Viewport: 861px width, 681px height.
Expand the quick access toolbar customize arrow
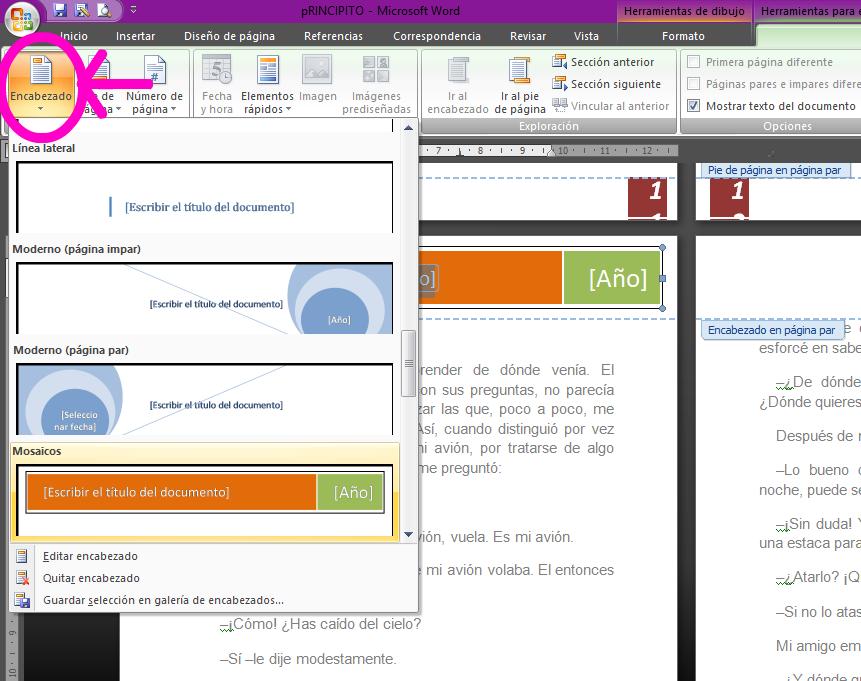[x=134, y=11]
